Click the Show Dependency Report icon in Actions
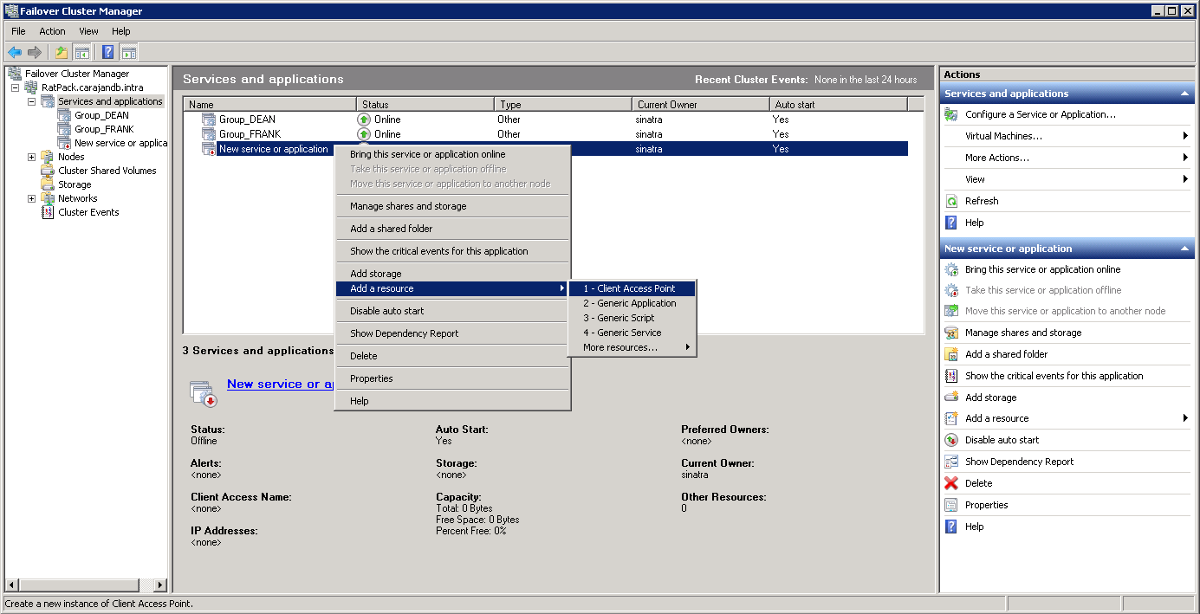 coord(952,462)
